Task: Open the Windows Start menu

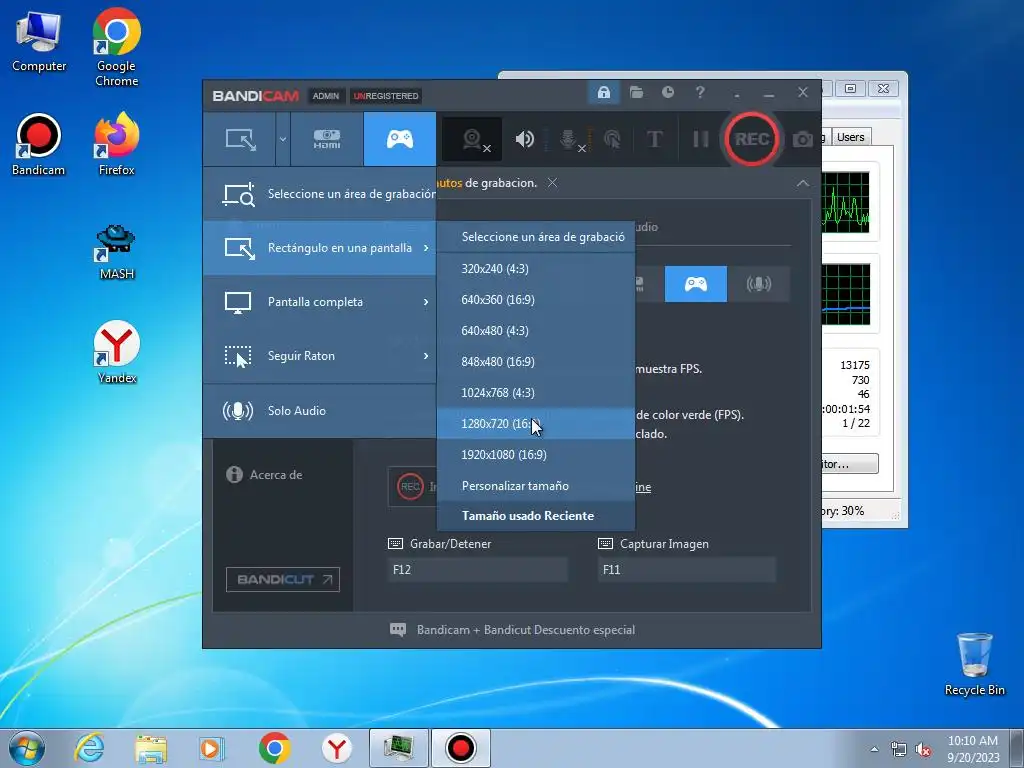Action: pyautogui.click(x=27, y=748)
